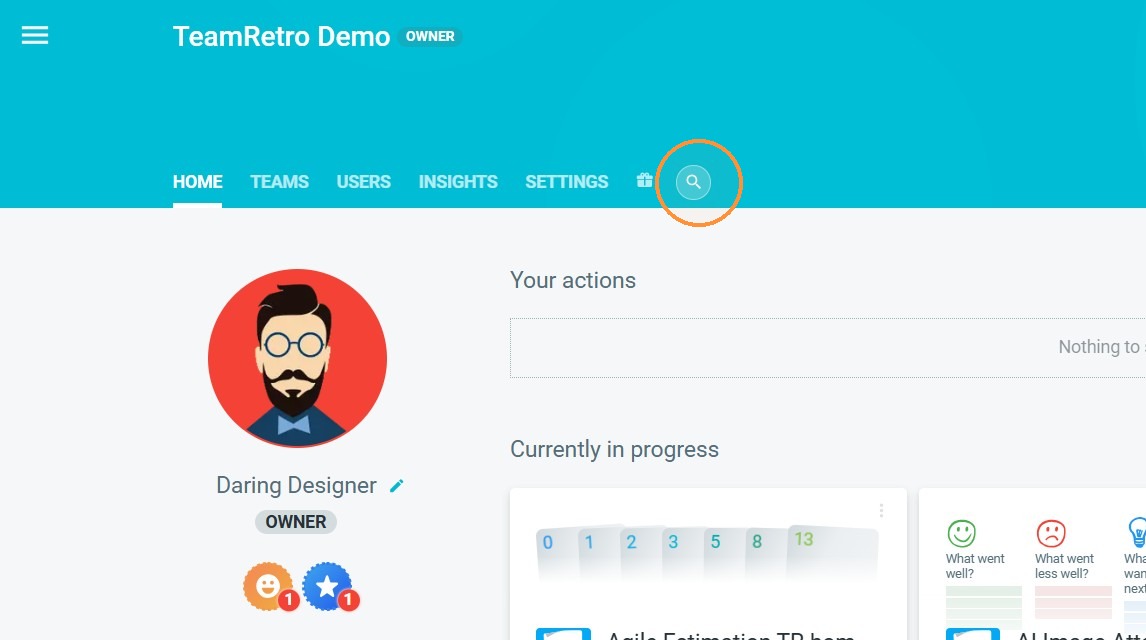1146x640 pixels.
Task: Click the 'What went well?' column label
Action: (x=975, y=566)
